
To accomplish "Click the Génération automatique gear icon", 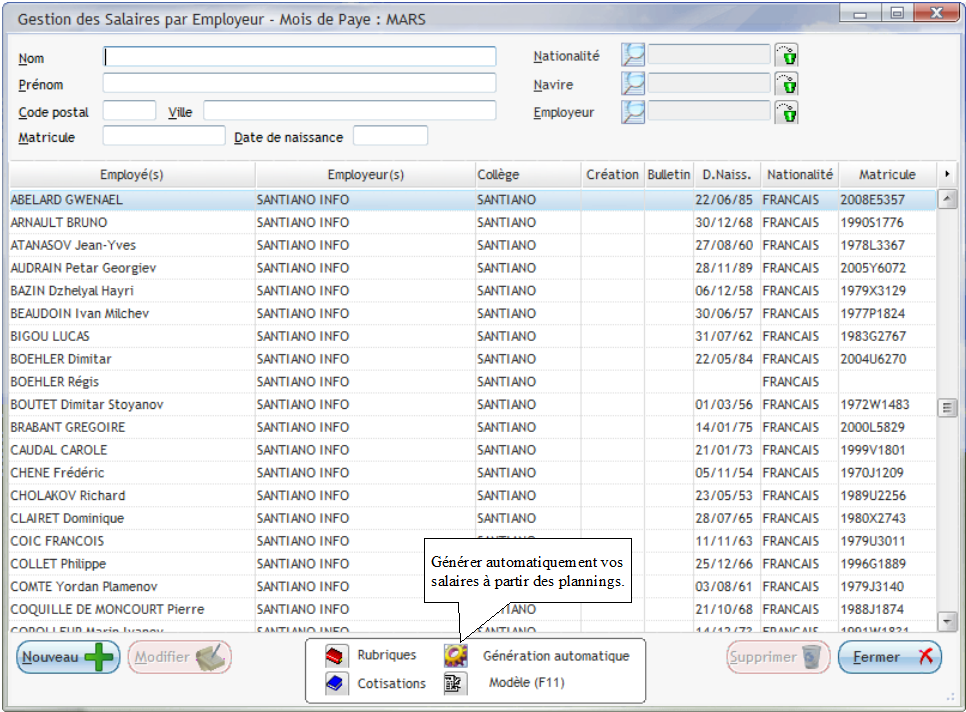I will pos(456,656).
